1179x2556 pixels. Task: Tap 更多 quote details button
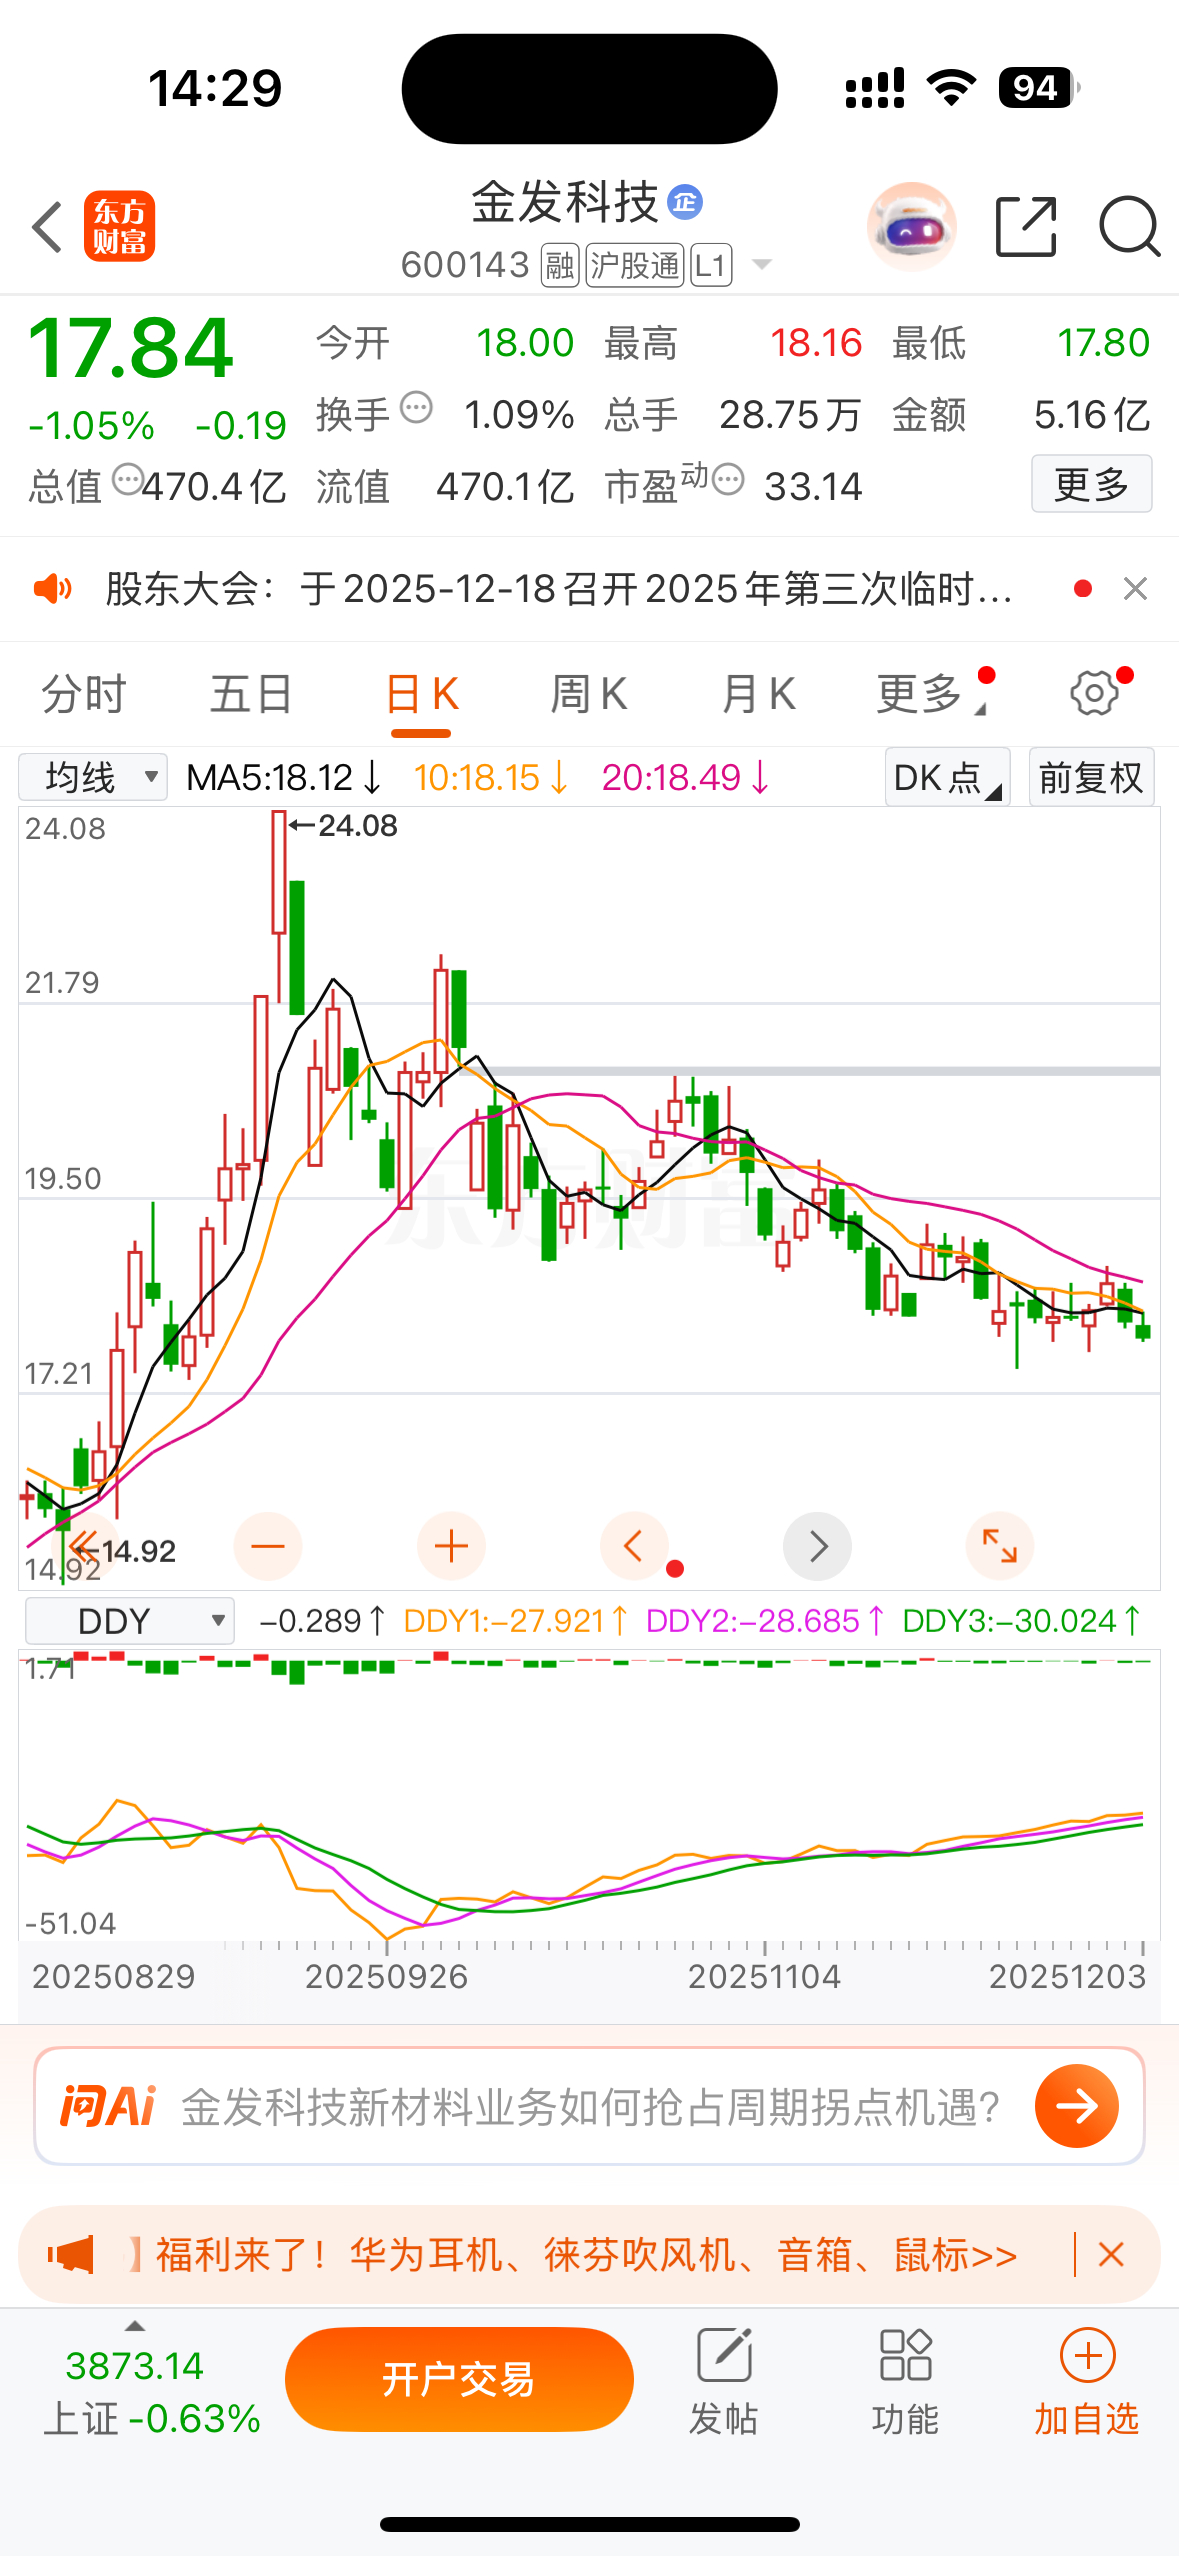click(x=1092, y=484)
